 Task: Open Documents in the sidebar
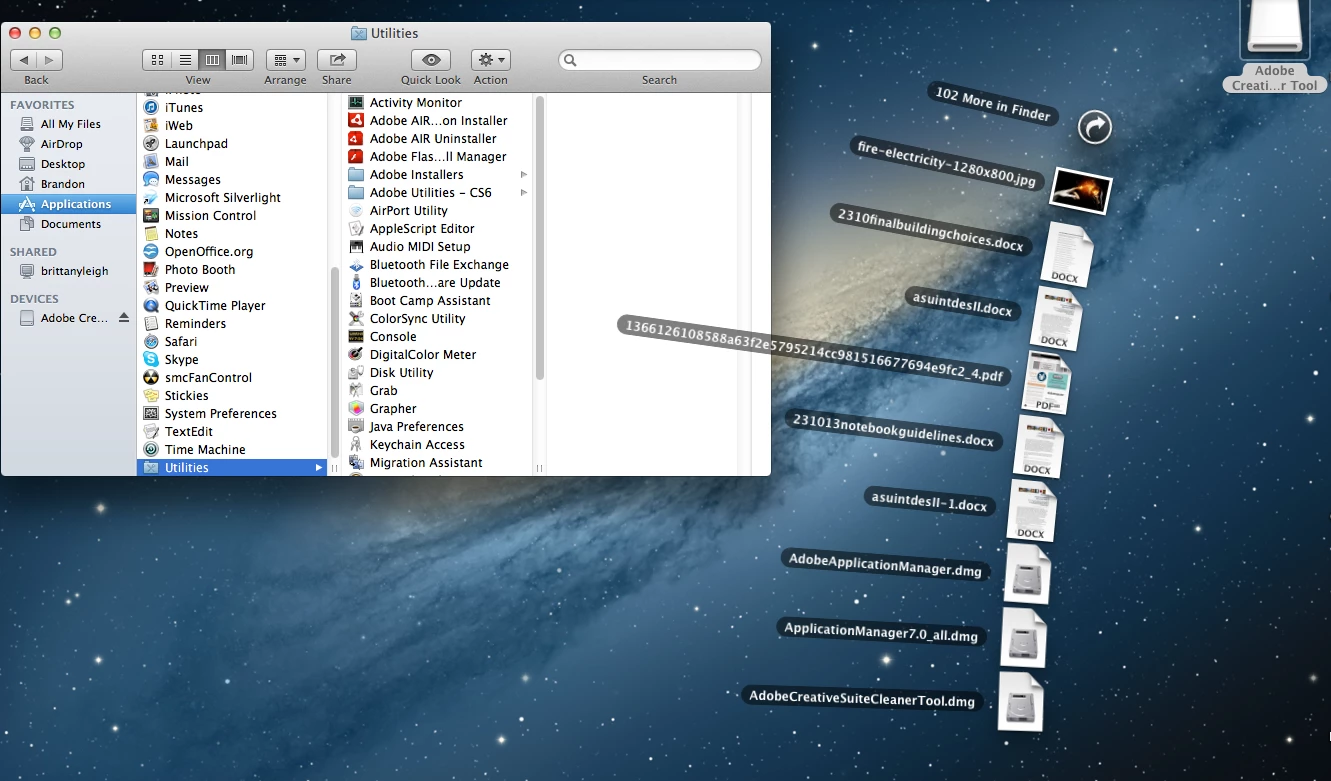[x=68, y=224]
